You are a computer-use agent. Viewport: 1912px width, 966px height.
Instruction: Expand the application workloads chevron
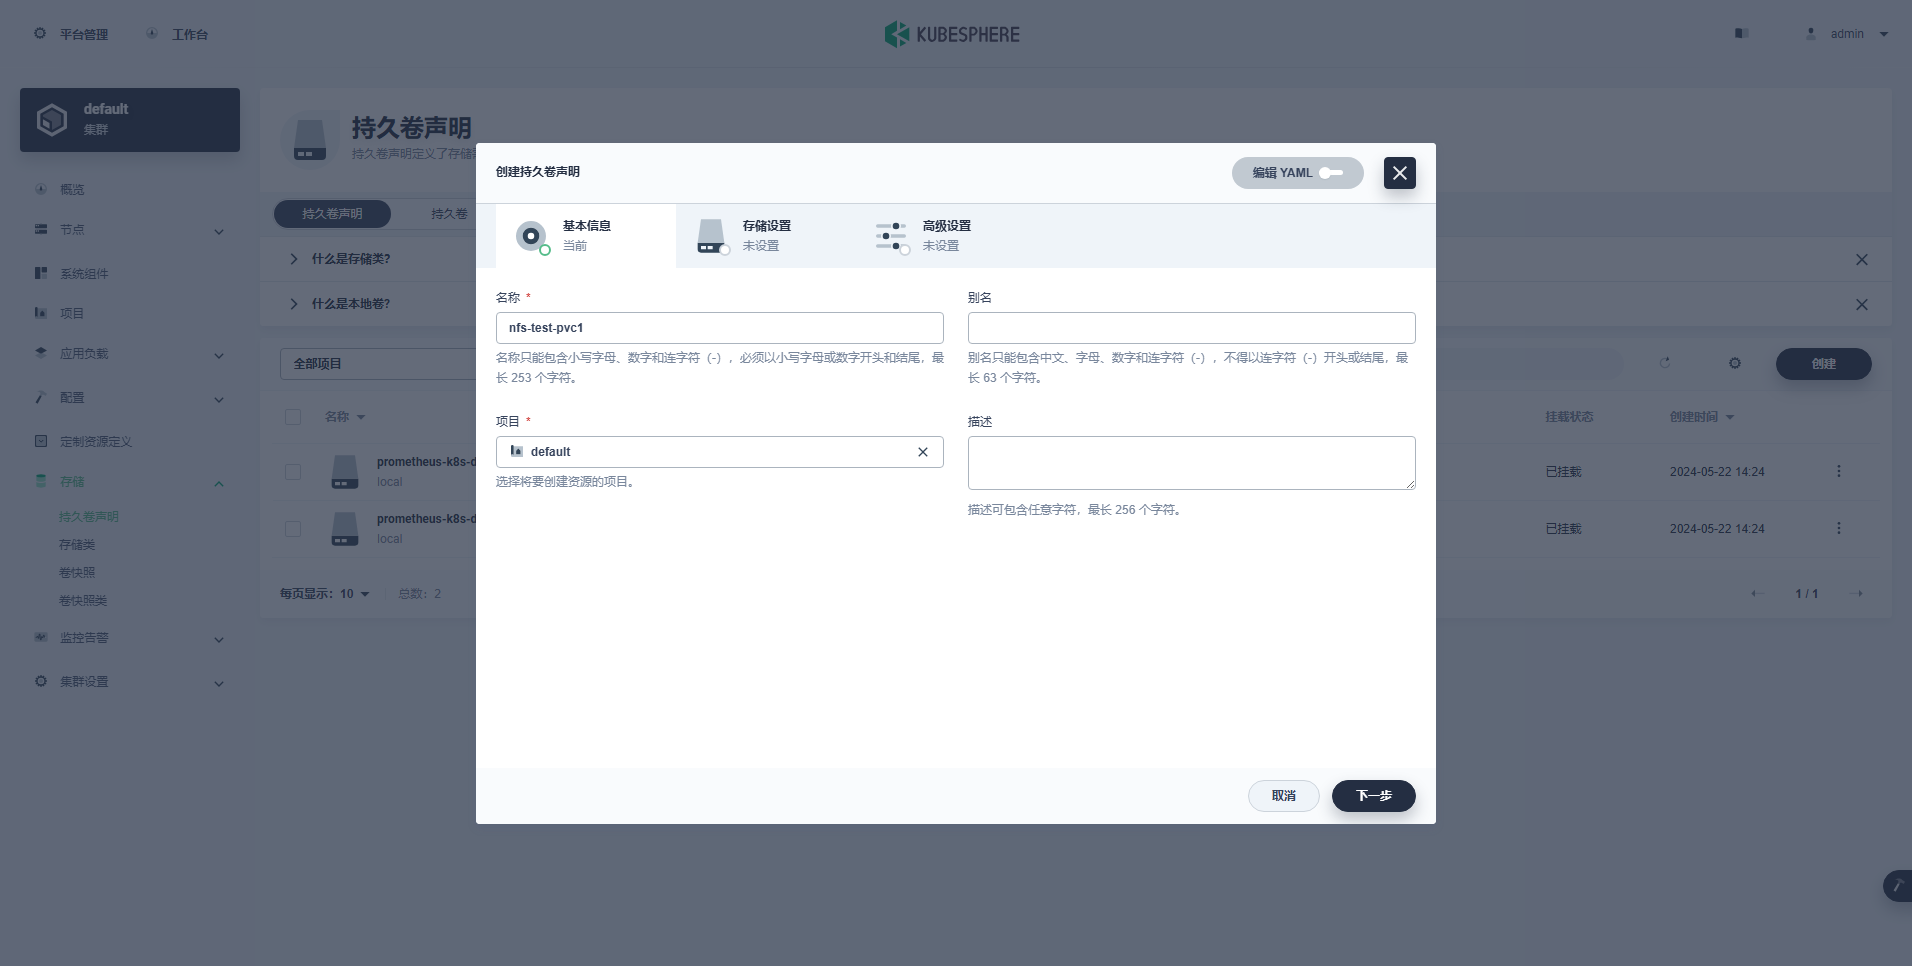click(x=219, y=356)
